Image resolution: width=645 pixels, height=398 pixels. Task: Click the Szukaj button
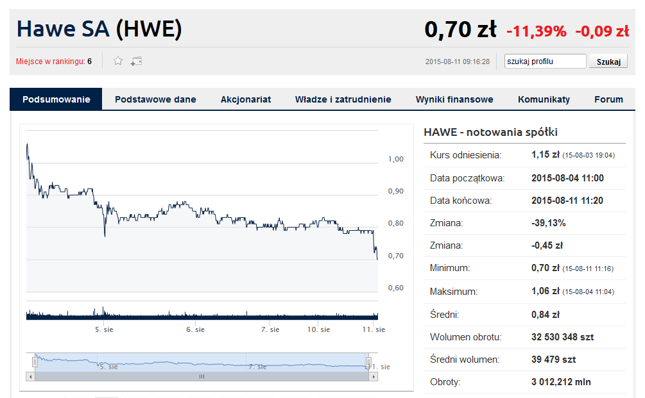[x=608, y=61]
